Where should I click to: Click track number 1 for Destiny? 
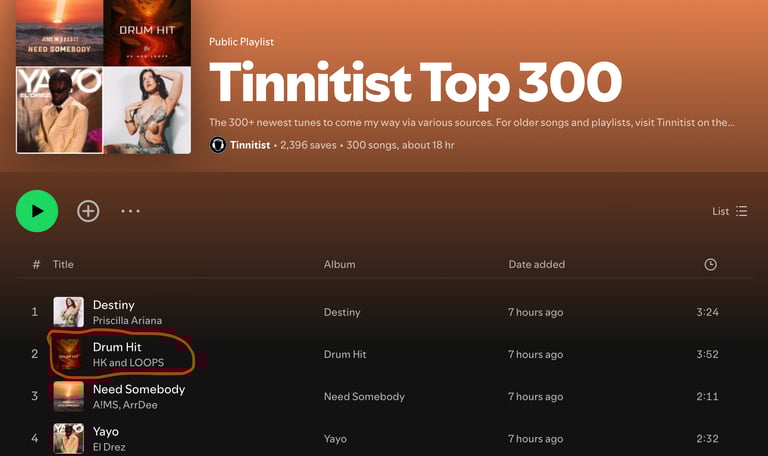35,312
